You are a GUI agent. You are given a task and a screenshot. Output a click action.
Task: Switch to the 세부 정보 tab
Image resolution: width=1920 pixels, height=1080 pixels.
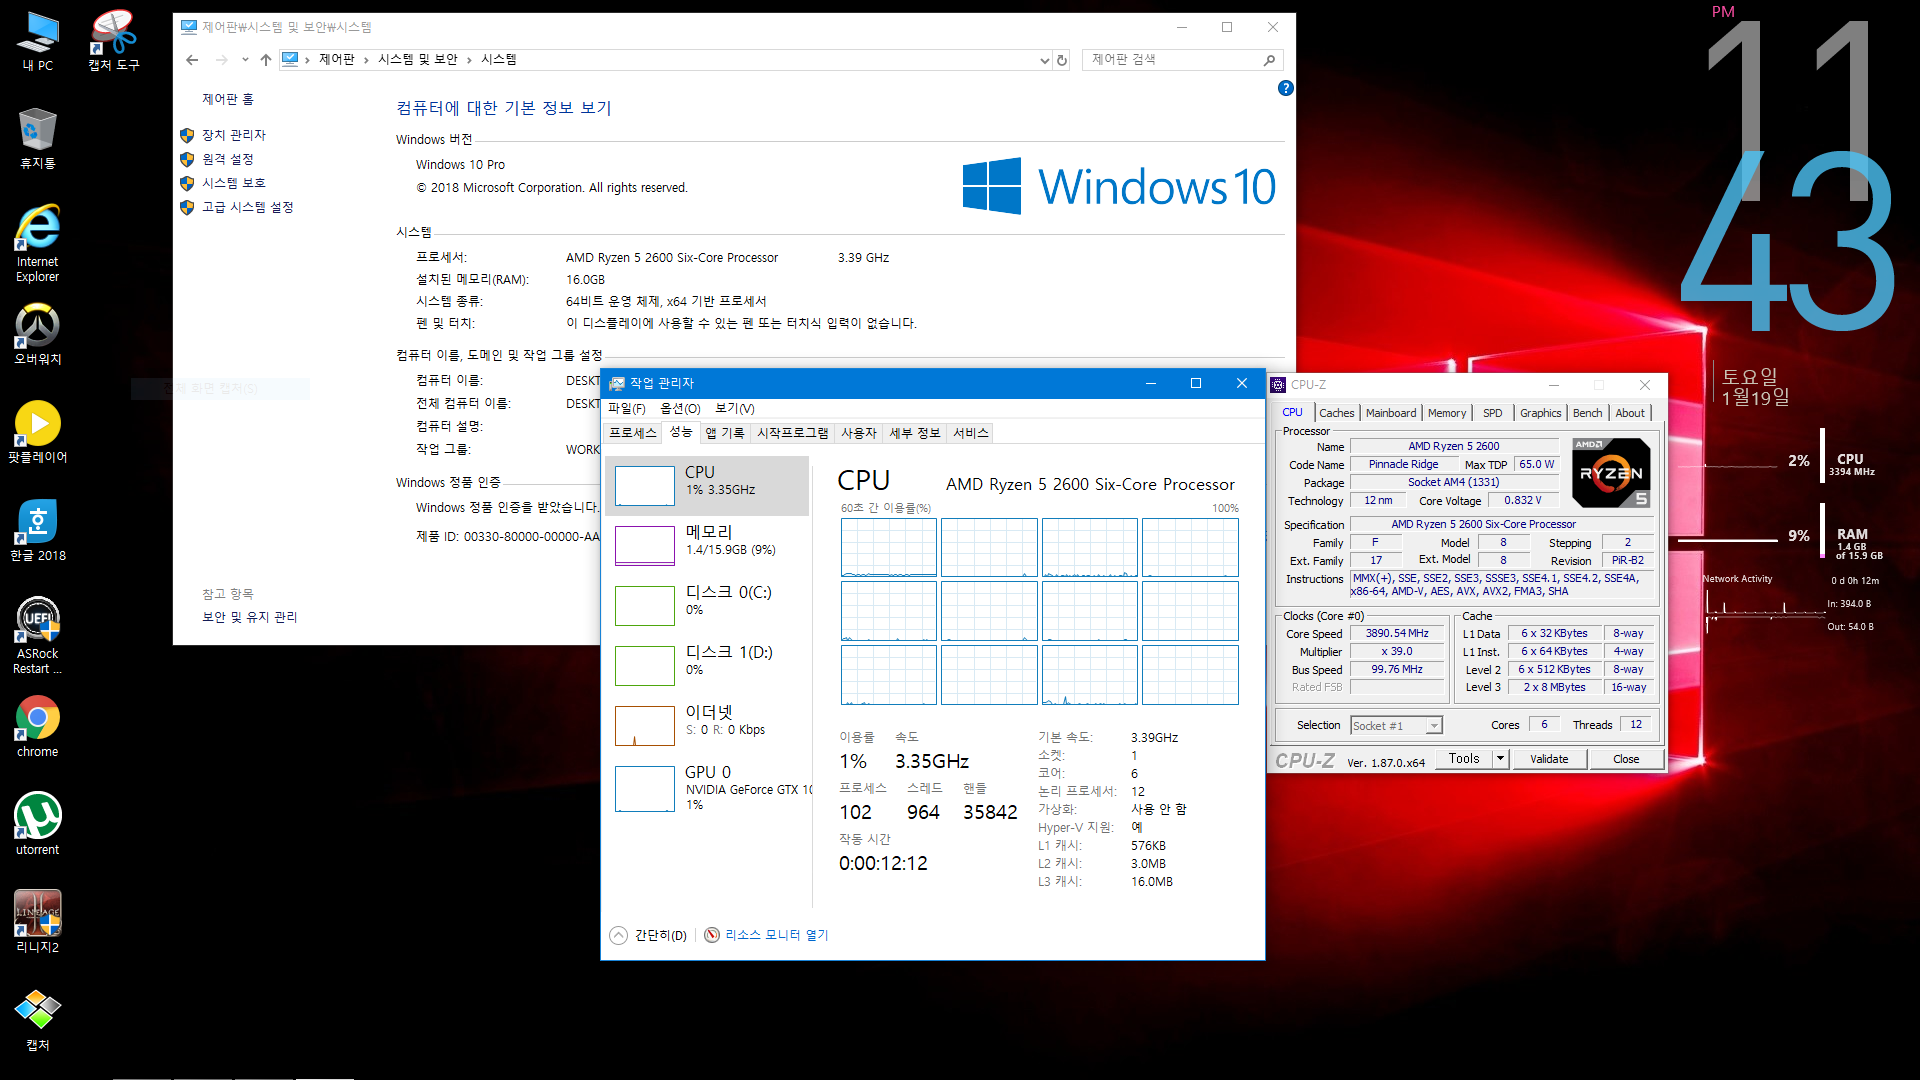tap(915, 433)
